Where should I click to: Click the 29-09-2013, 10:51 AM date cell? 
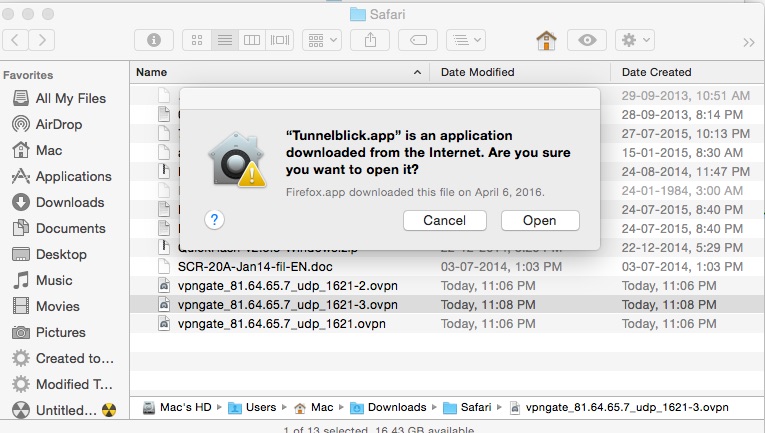pyautogui.click(x=685, y=96)
